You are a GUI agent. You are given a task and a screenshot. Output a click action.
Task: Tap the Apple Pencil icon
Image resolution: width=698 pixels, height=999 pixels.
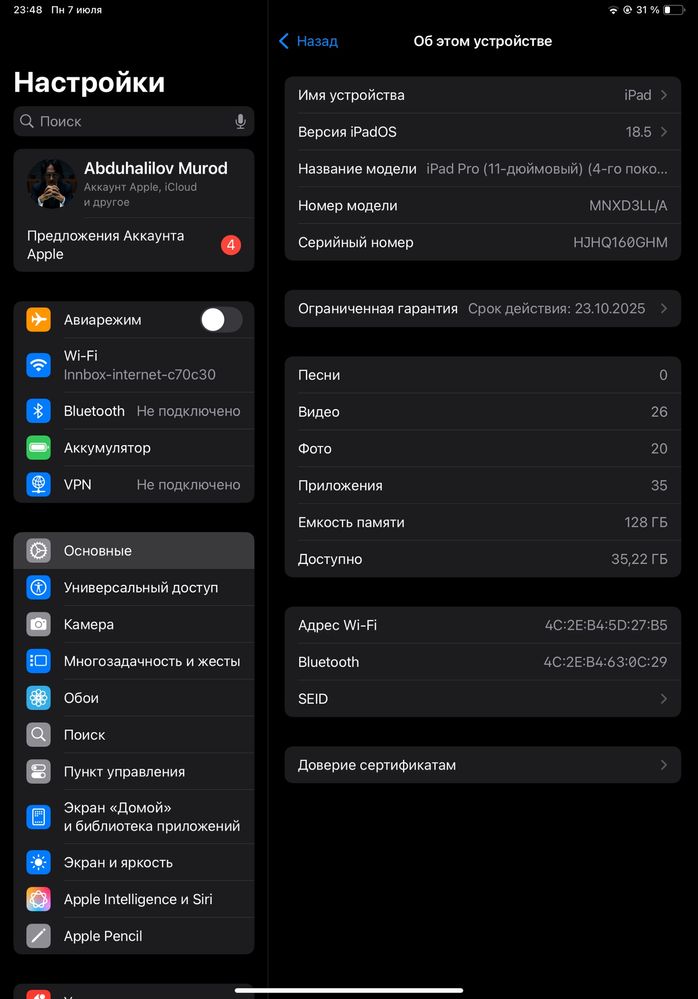(38, 936)
